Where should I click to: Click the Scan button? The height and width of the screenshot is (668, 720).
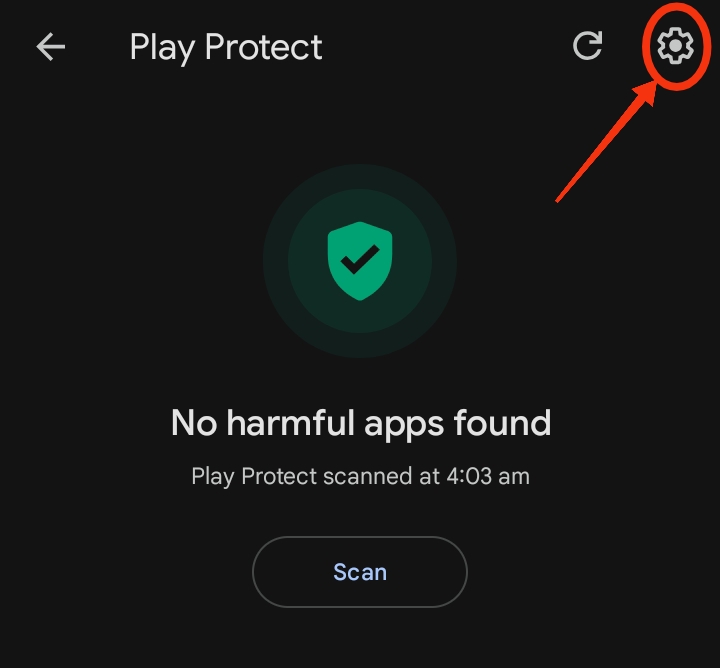click(360, 572)
